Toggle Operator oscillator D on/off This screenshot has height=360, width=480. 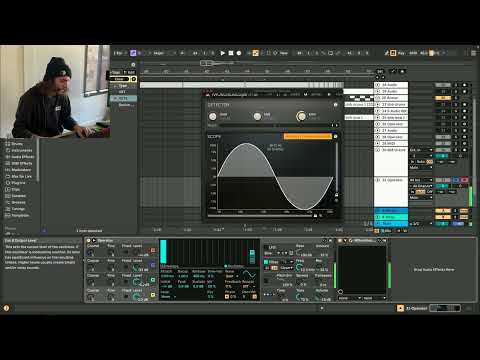(153, 250)
